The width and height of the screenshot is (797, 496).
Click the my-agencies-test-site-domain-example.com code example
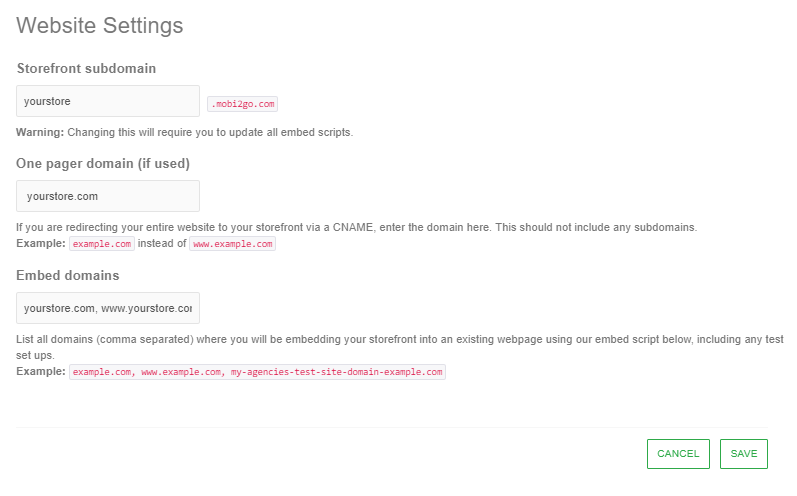coord(336,371)
